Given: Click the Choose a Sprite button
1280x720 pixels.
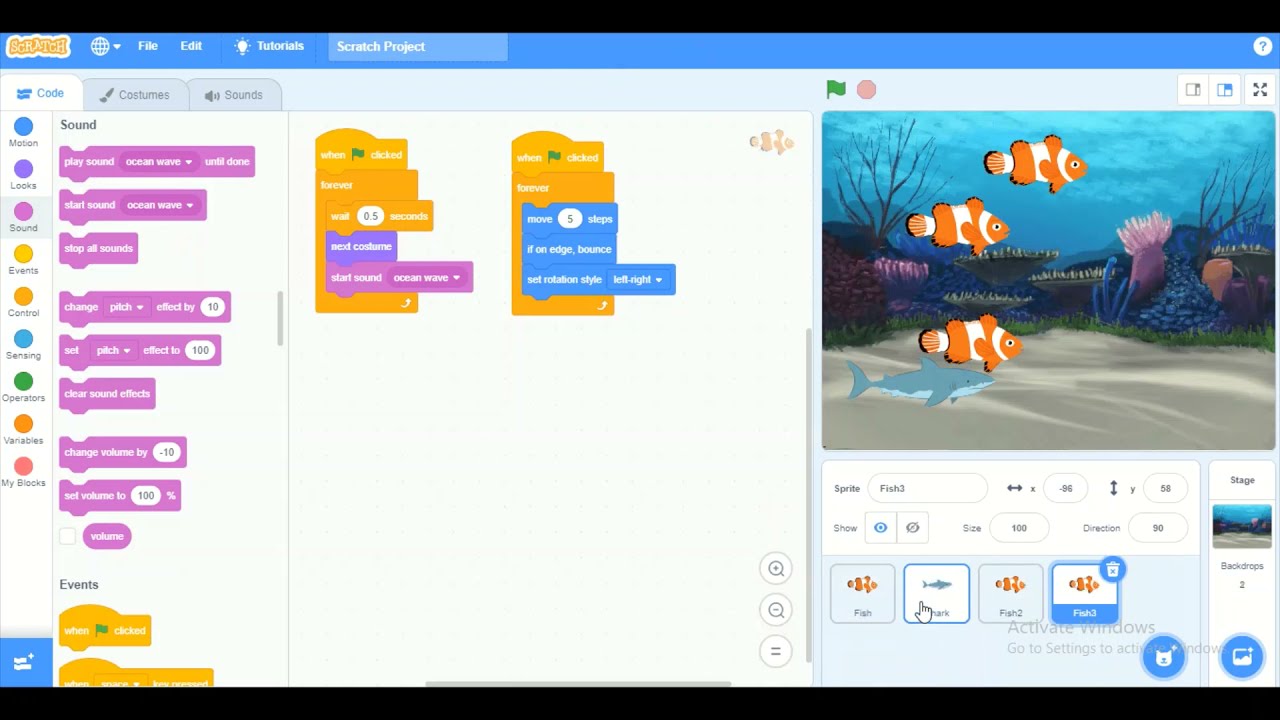Looking at the screenshot, I should click(1163, 657).
